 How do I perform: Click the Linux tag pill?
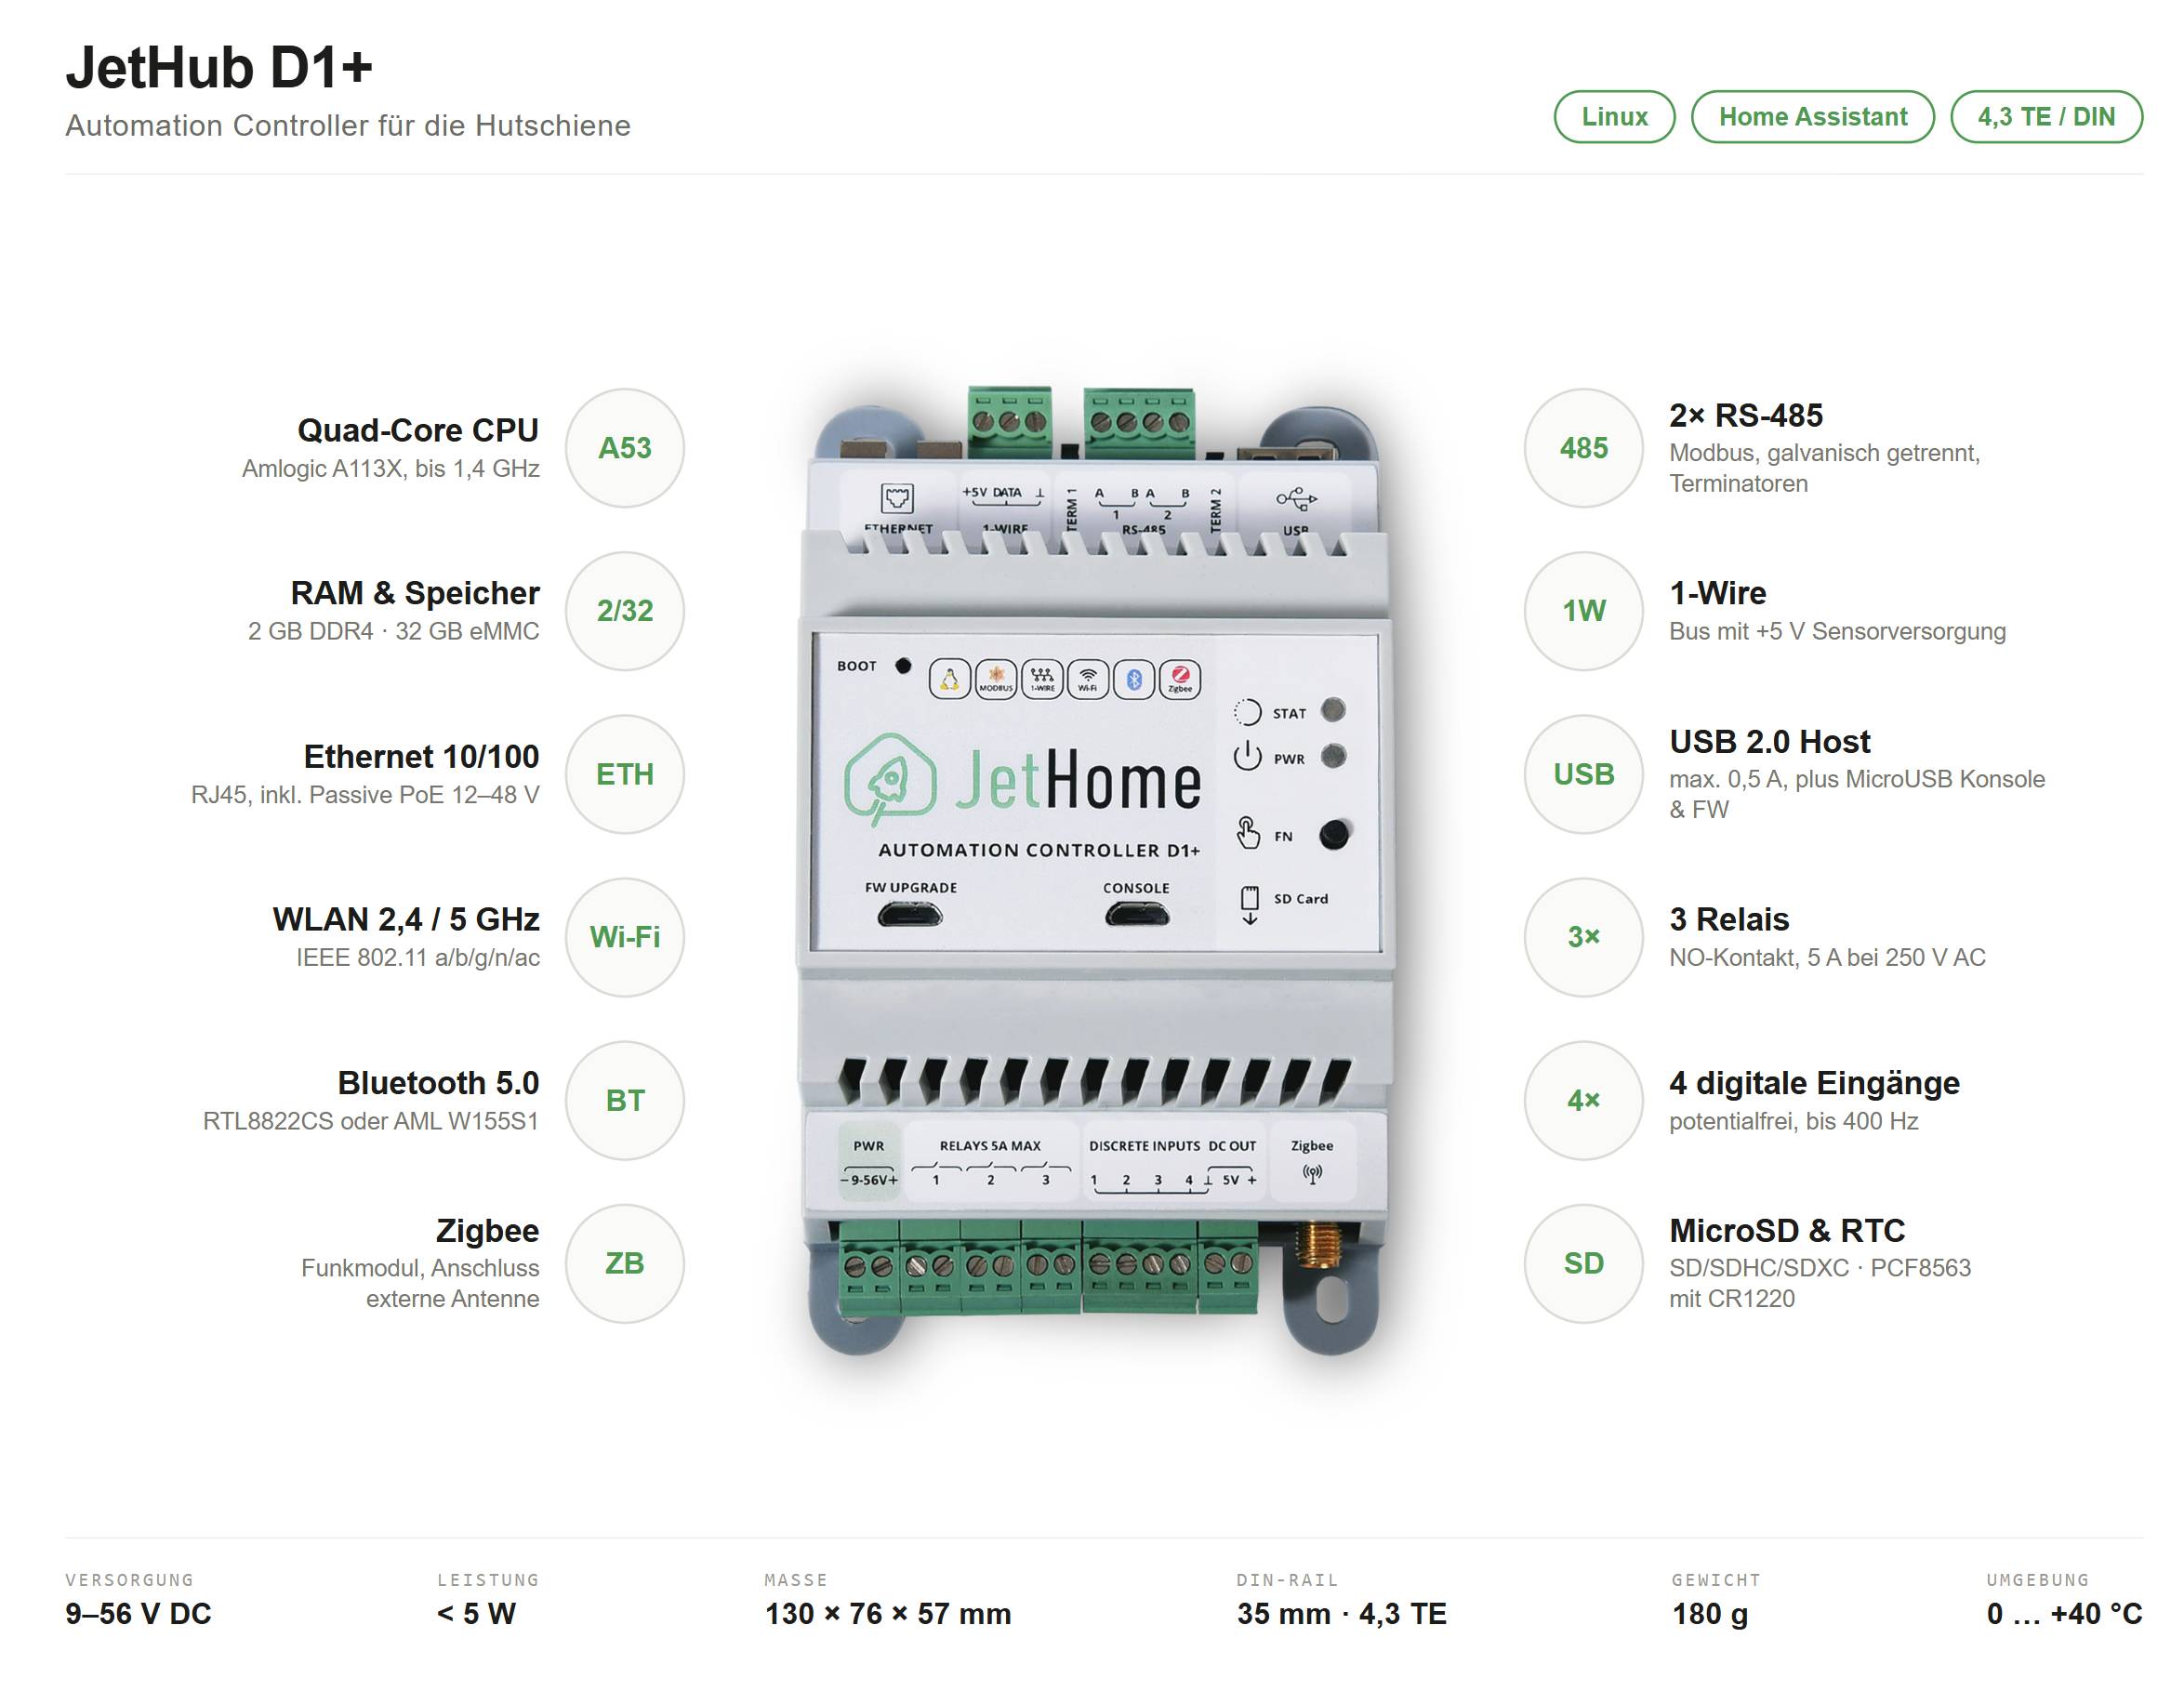point(1614,117)
